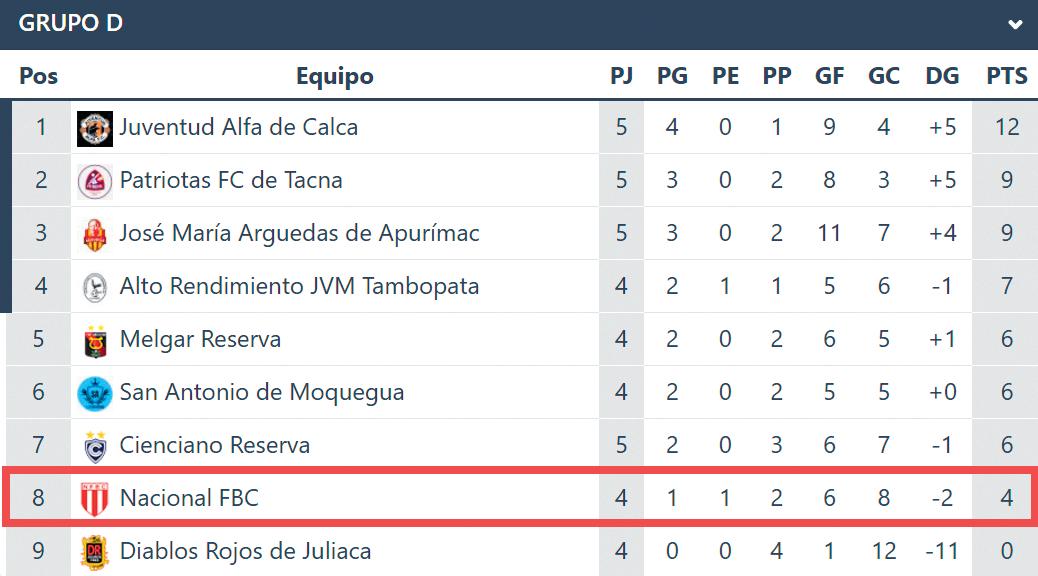Open the Juventud Alfa de Calca team name

[x=238, y=127]
